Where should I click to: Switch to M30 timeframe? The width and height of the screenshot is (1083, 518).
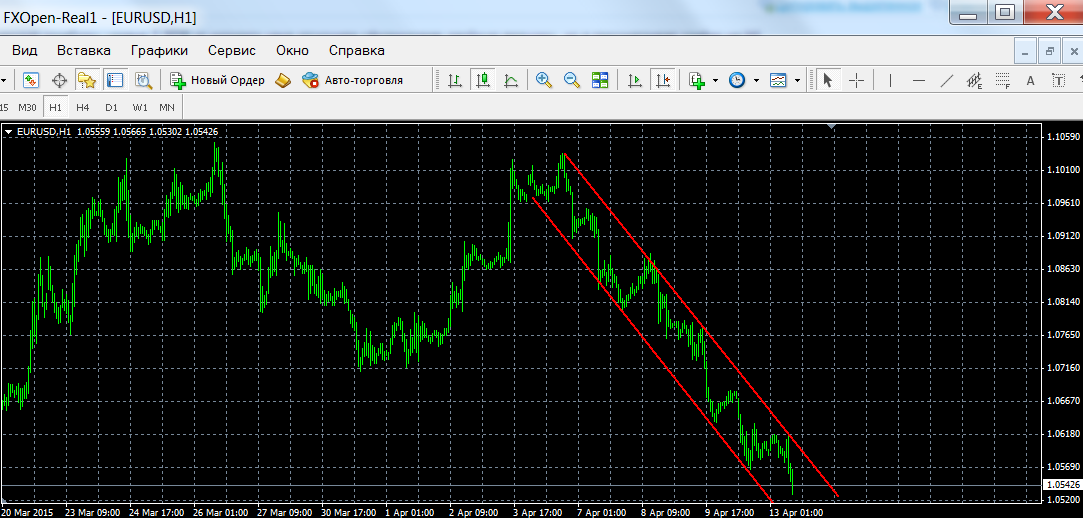27,107
